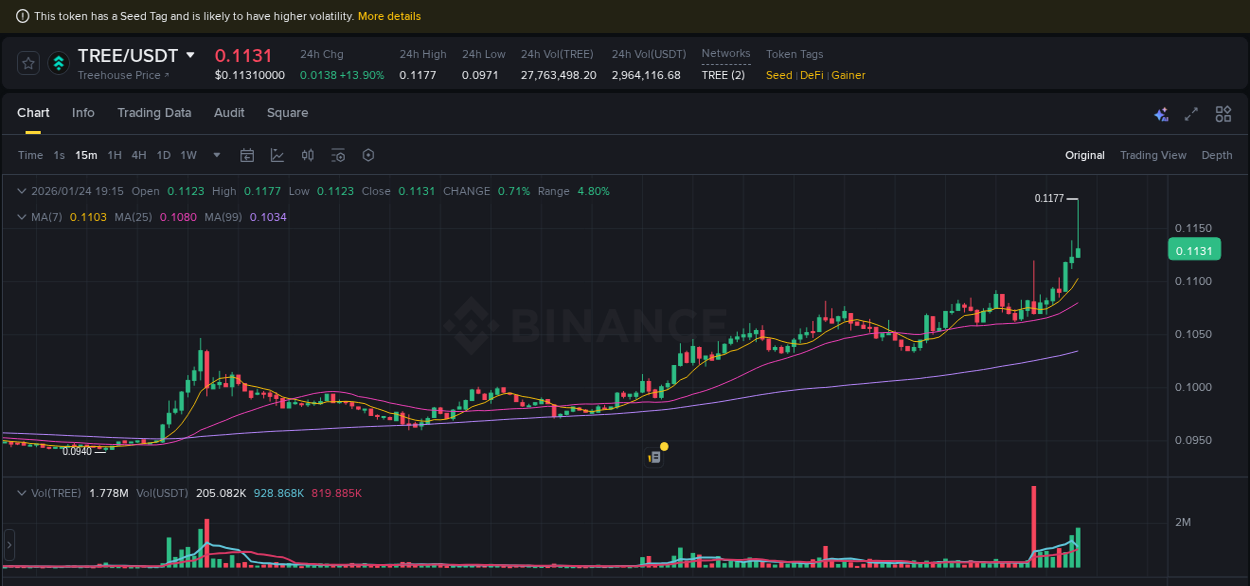Open chart settings via hexagon gear icon
Viewport: 1250px width, 586px height.
coord(368,155)
